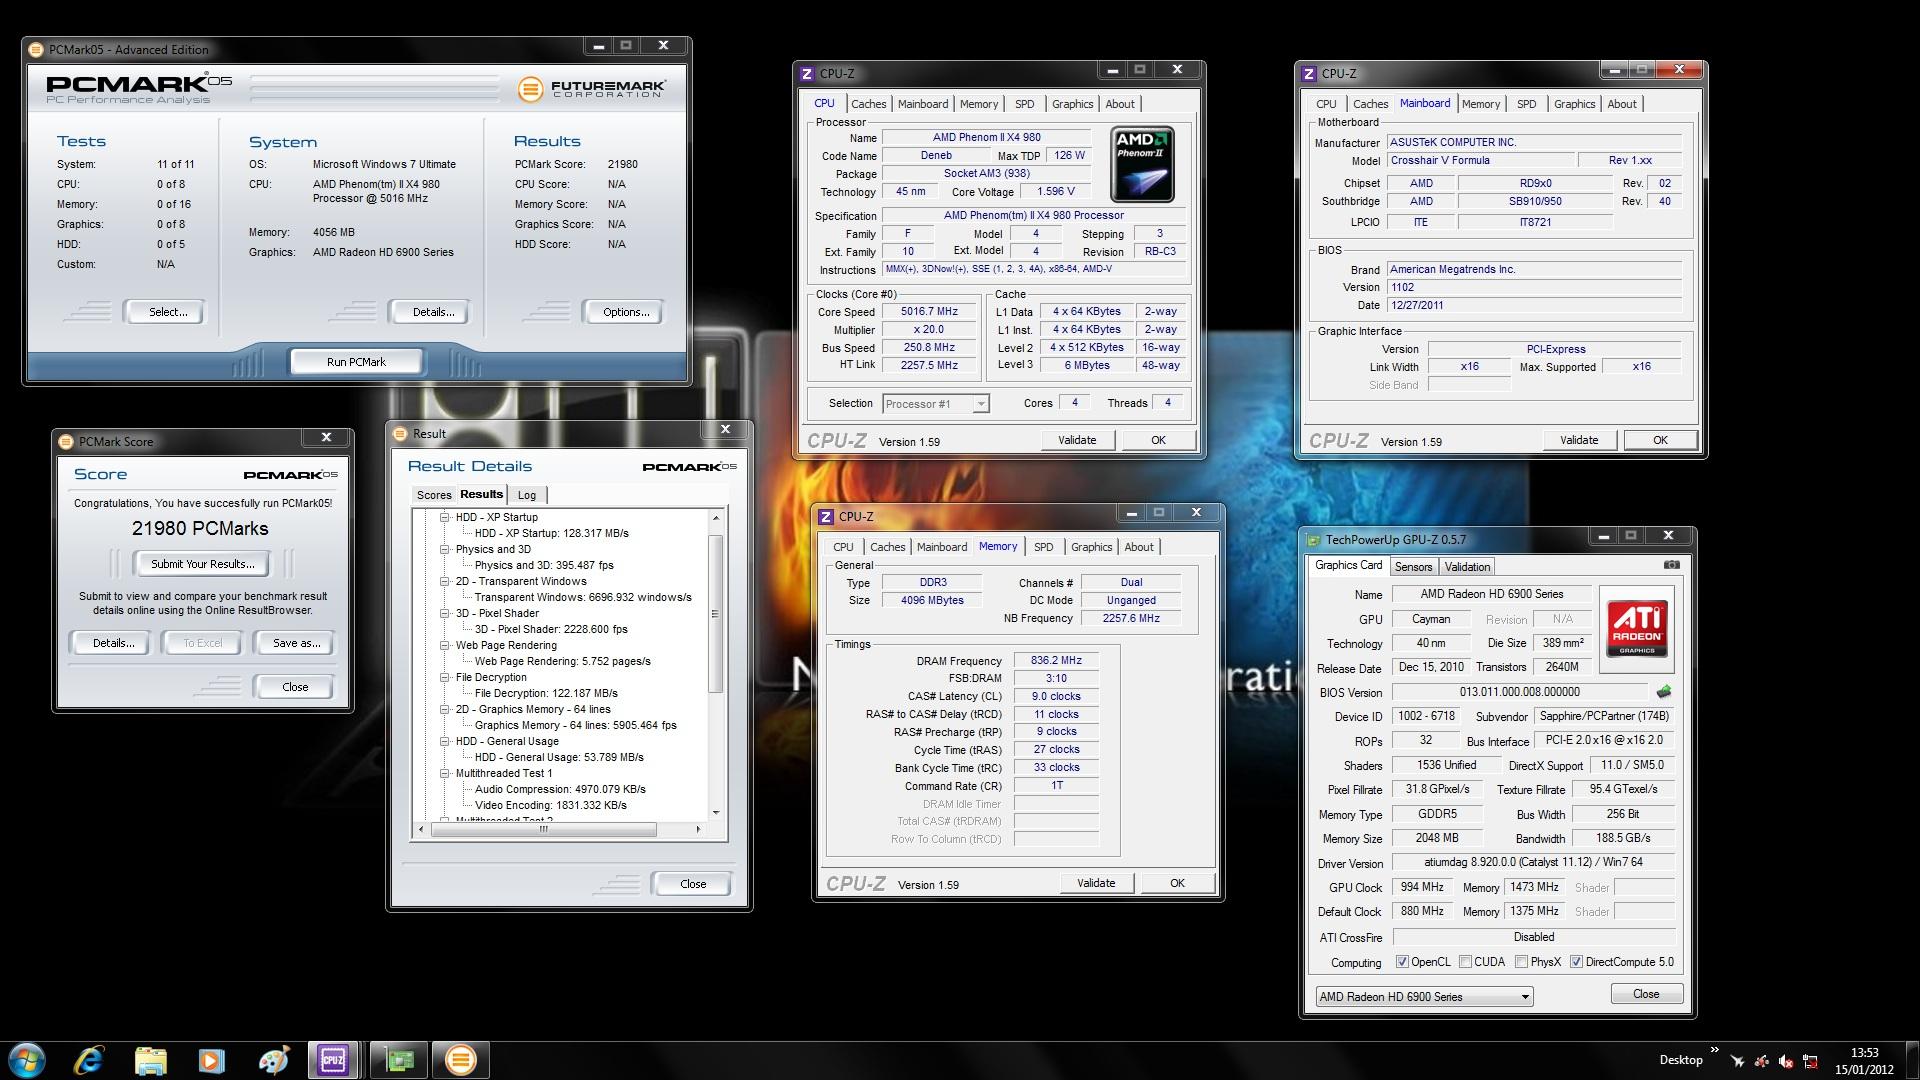Click GPU-Z window title bar icon
1920x1080 pixels.
coord(1313,540)
